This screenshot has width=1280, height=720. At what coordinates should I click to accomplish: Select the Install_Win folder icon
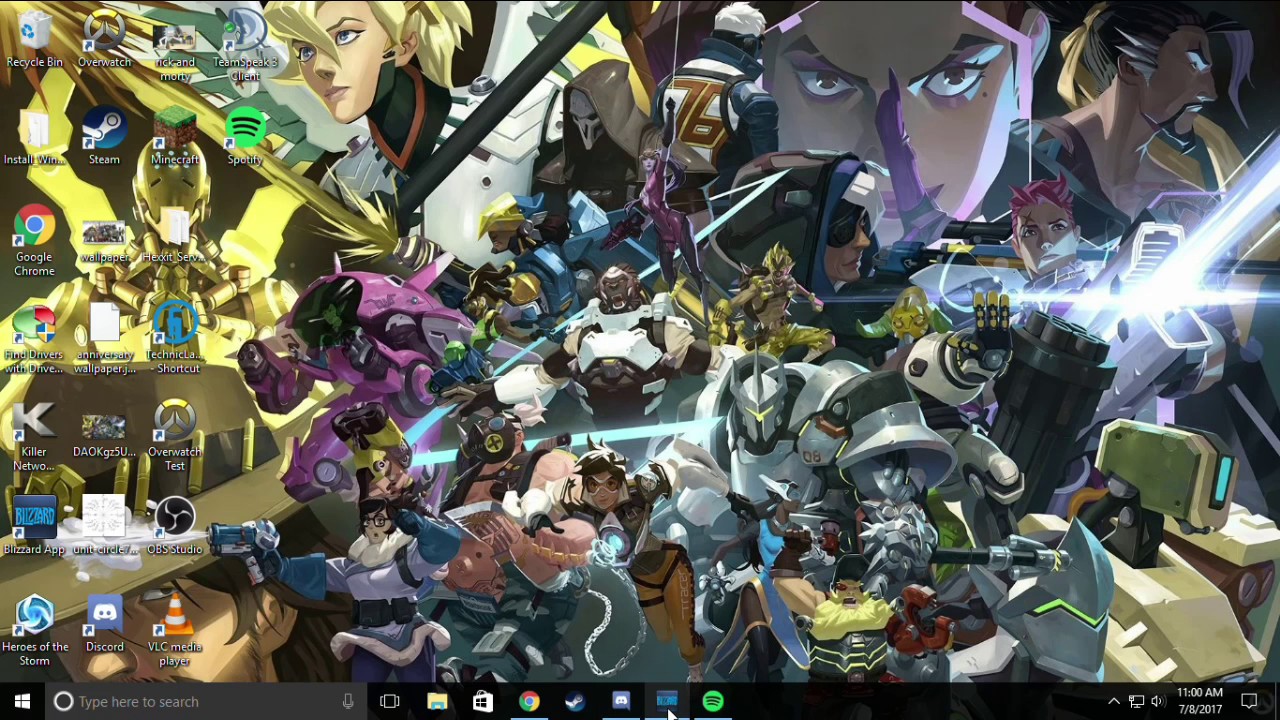coord(34,138)
